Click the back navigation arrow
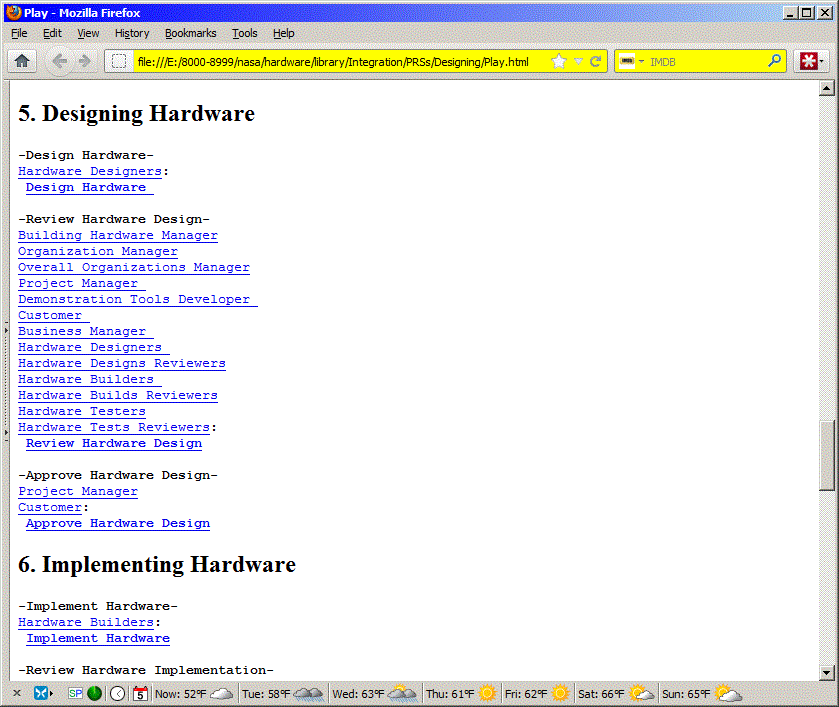Screen dimensions: 839x707 coord(59,61)
